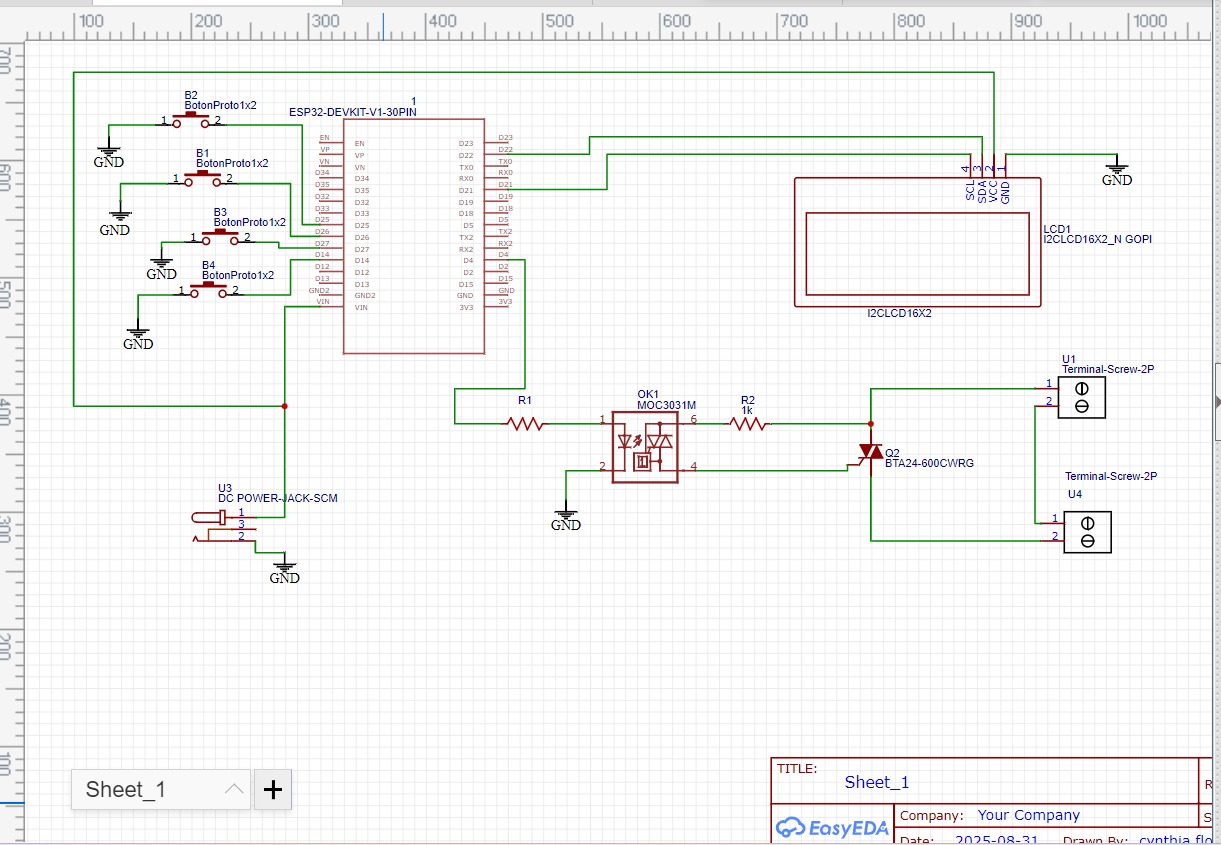Select the I2C LCD 16x2 display component
1221x845 pixels.
point(916,242)
